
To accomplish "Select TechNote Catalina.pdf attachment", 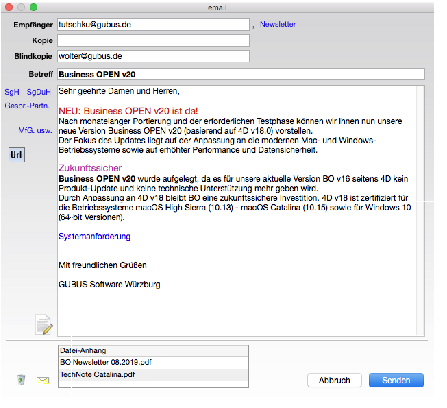I will pyautogui.click(x=153, y=375).
